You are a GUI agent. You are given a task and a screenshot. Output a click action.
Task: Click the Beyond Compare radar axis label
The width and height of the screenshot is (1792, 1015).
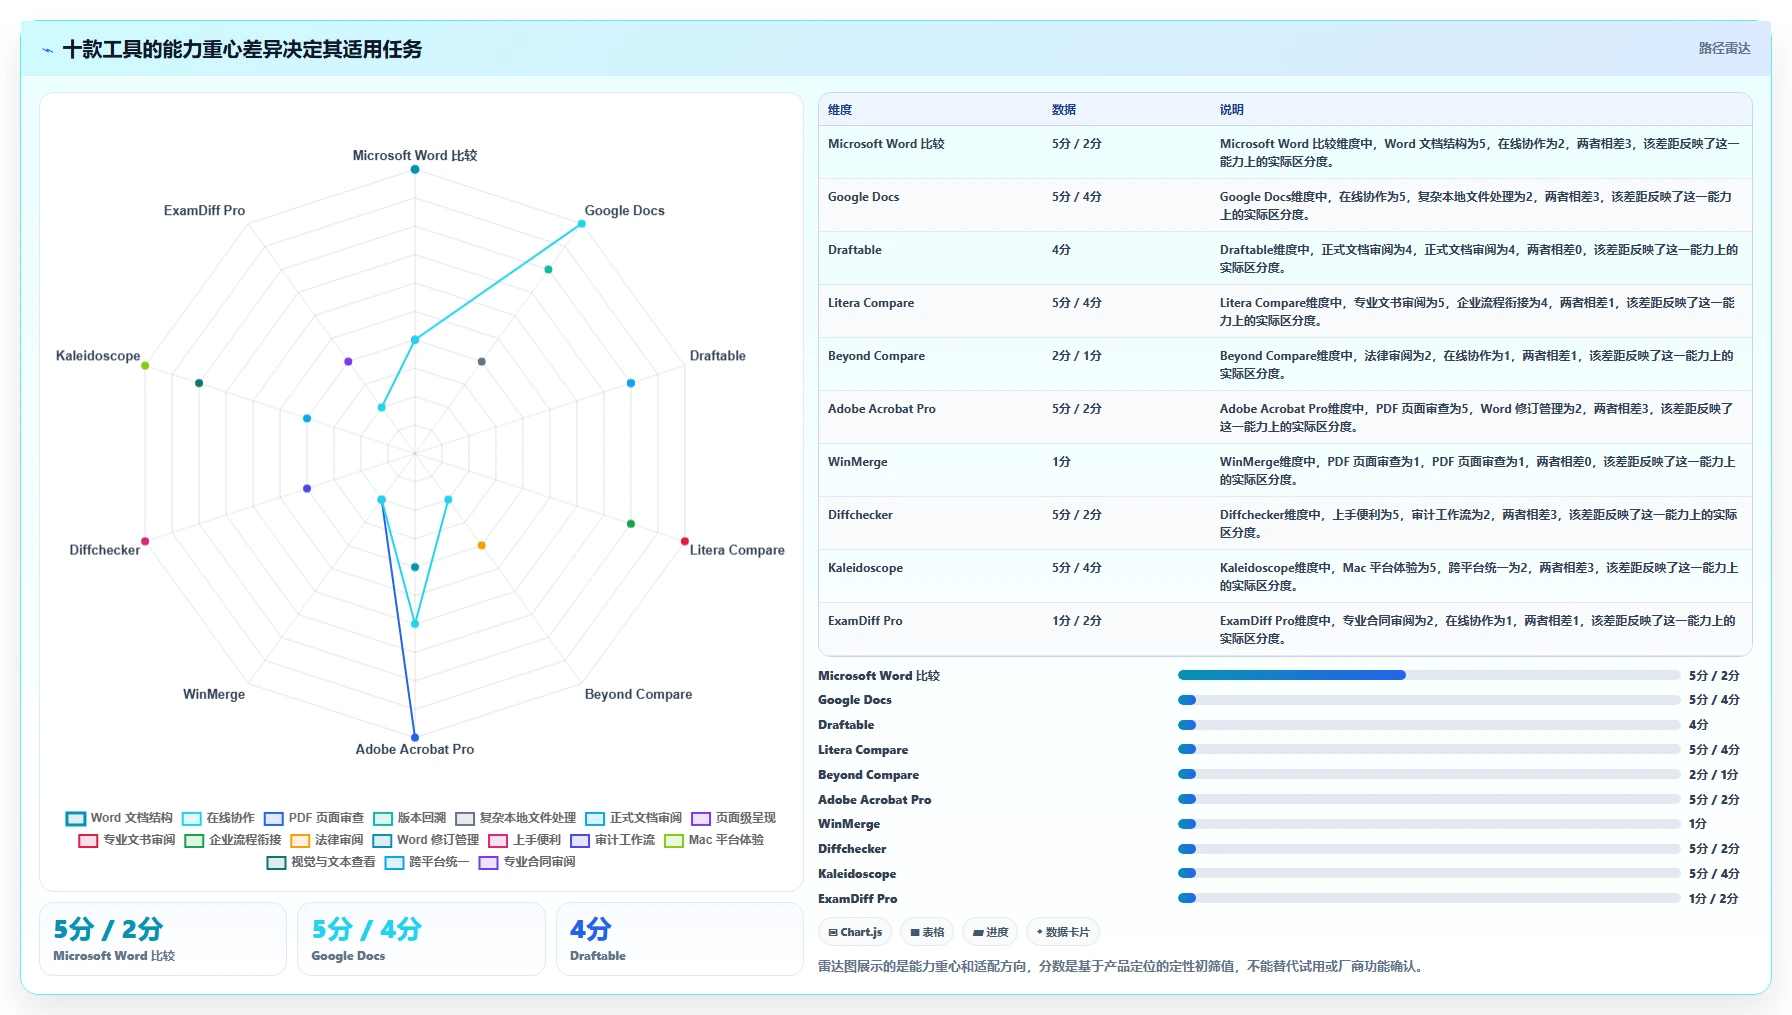pos(639,694)
